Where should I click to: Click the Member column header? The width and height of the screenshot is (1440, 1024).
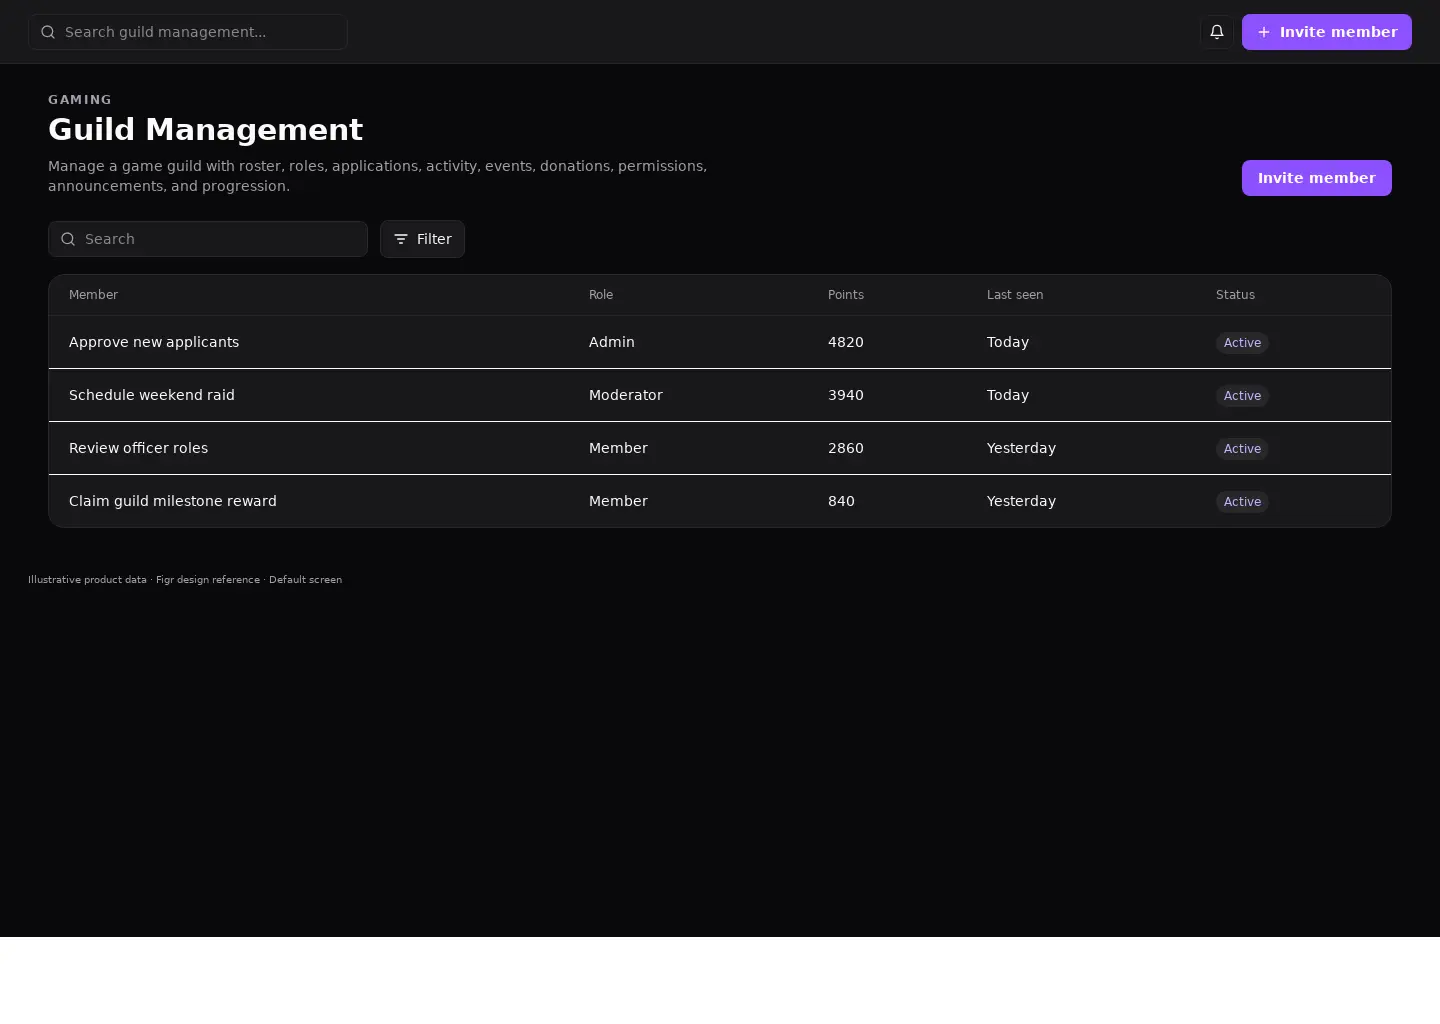[x=93, y=295]
